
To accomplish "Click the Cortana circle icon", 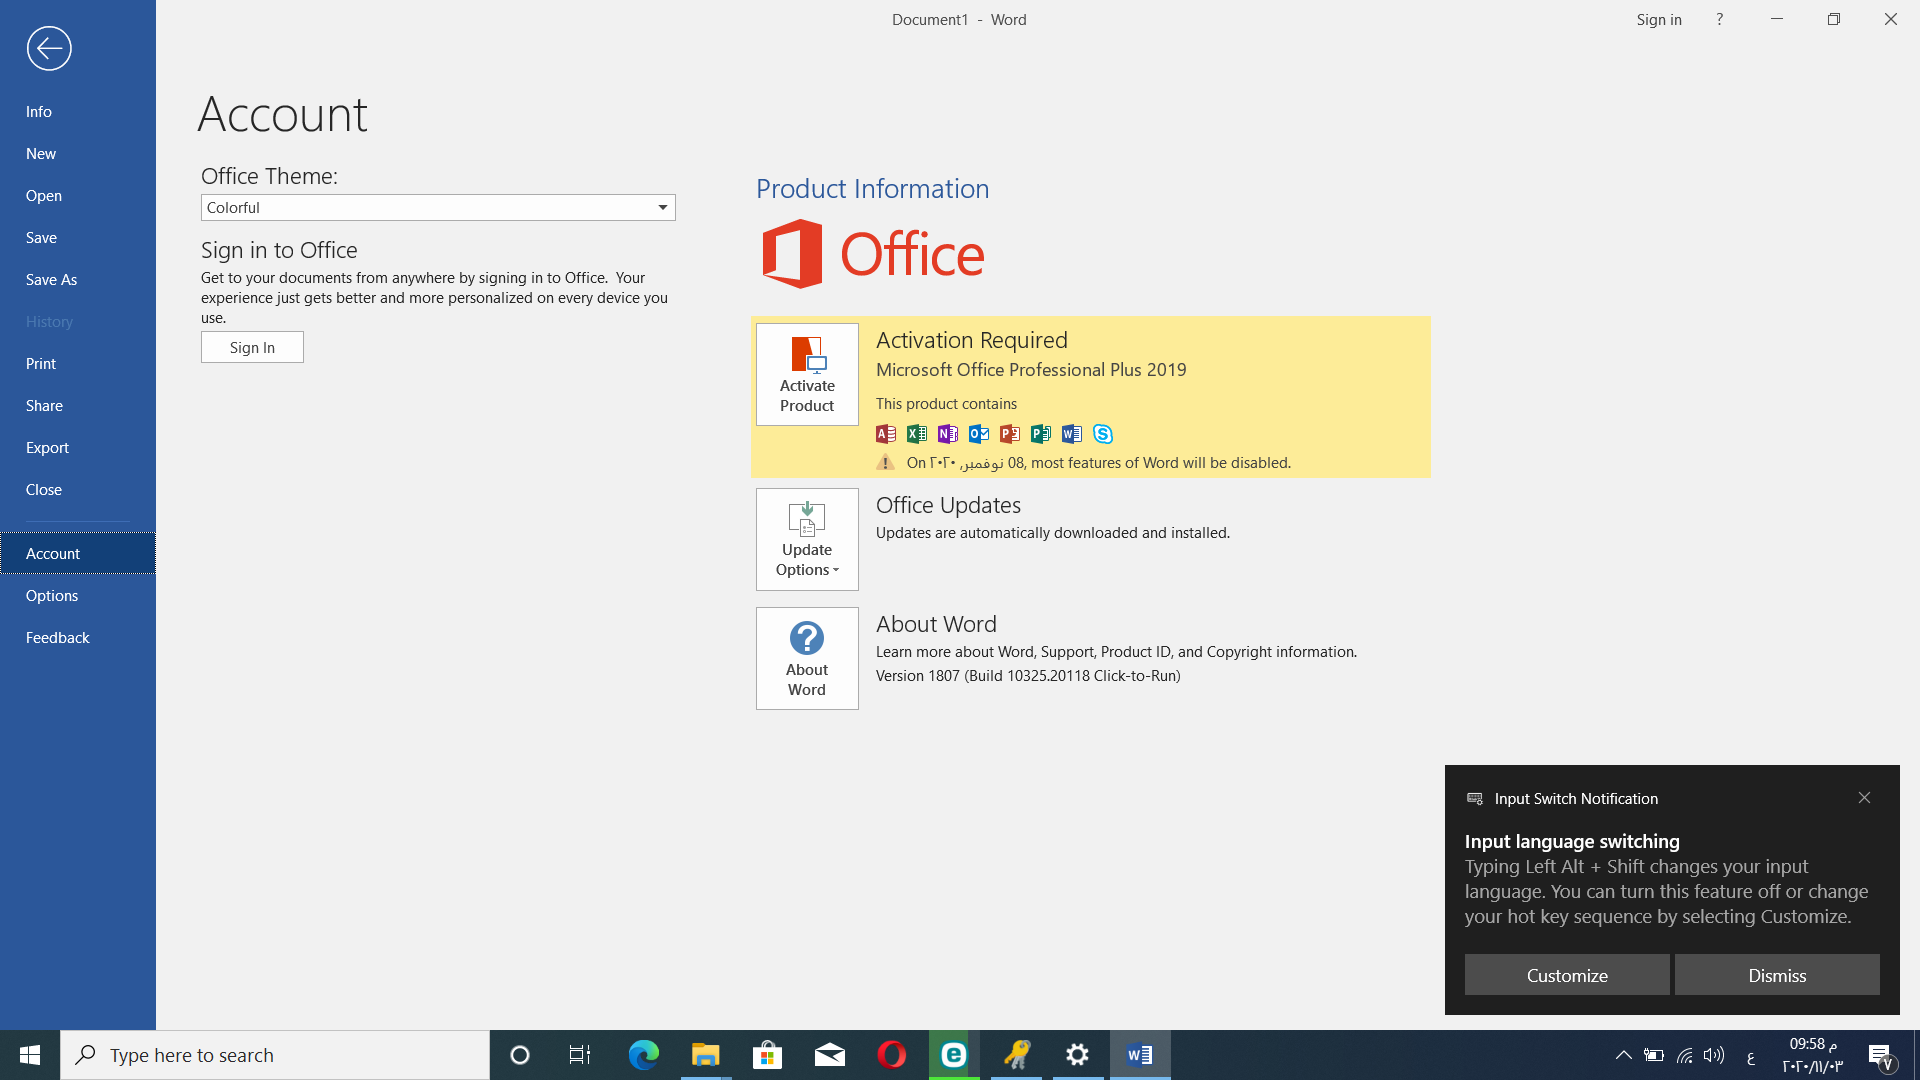I will [520, 1055].
